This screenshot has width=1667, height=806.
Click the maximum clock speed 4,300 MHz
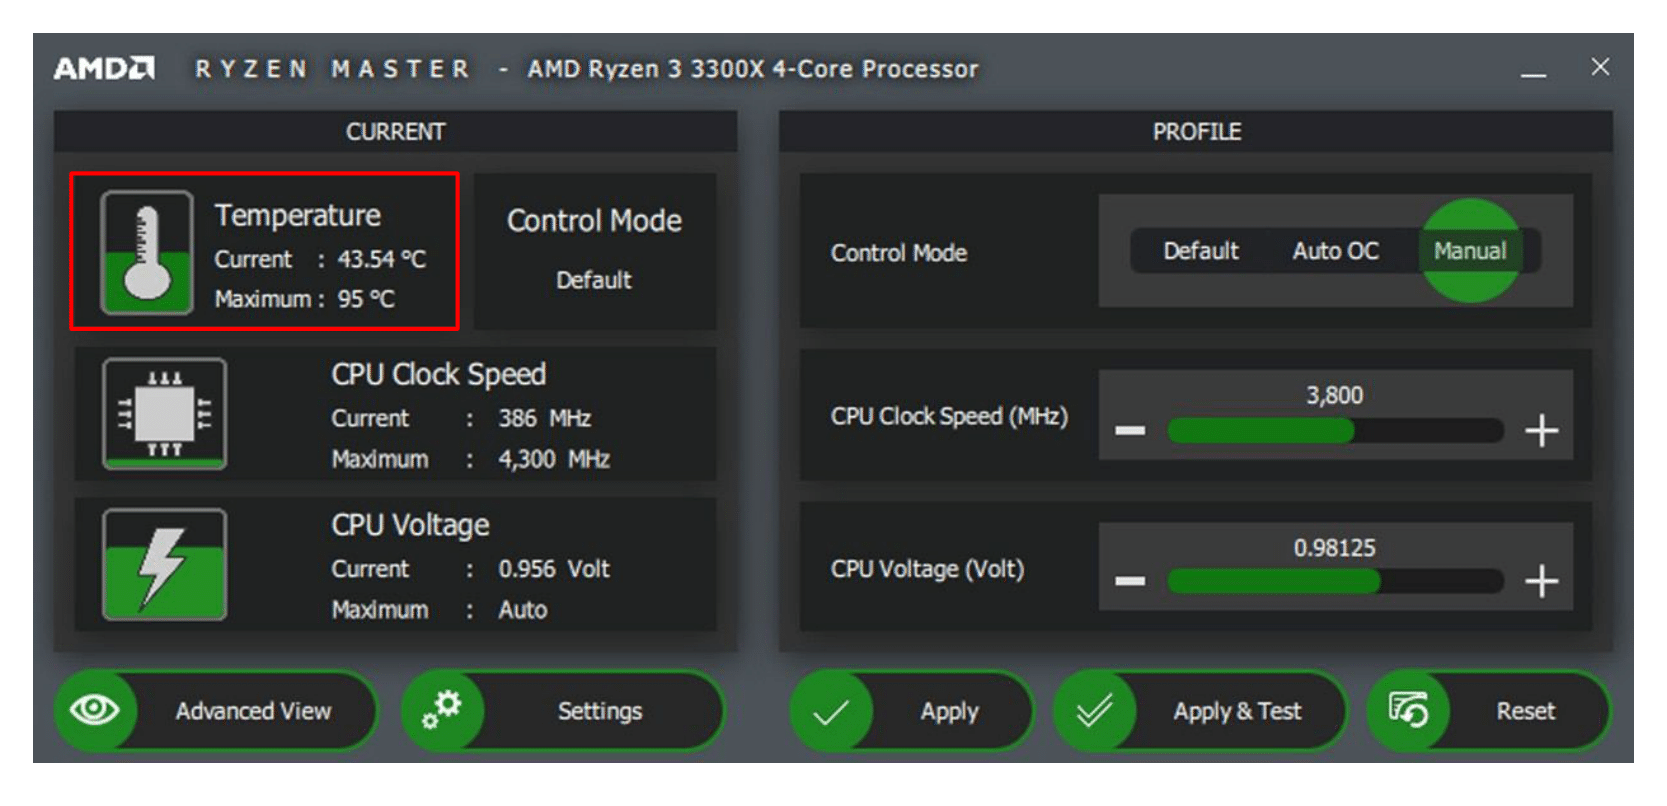coord(554,459)
